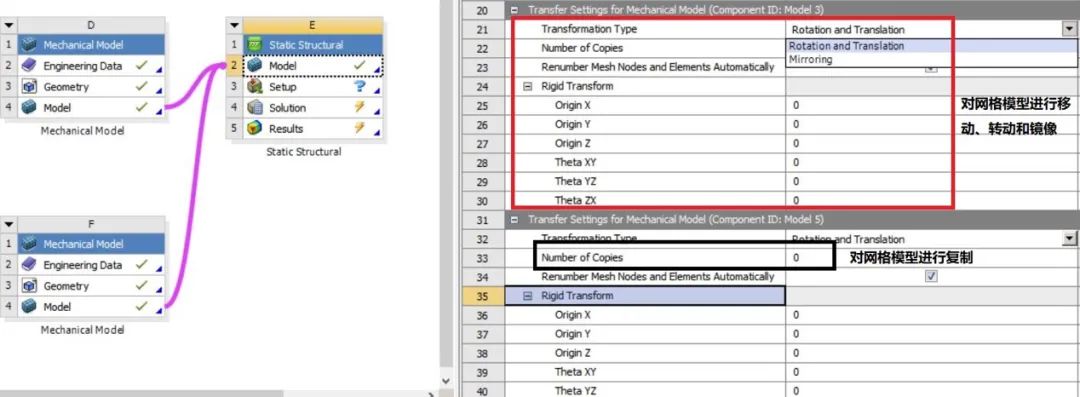
Task: Click the Solution icon in system E
Action: [255, 108]
